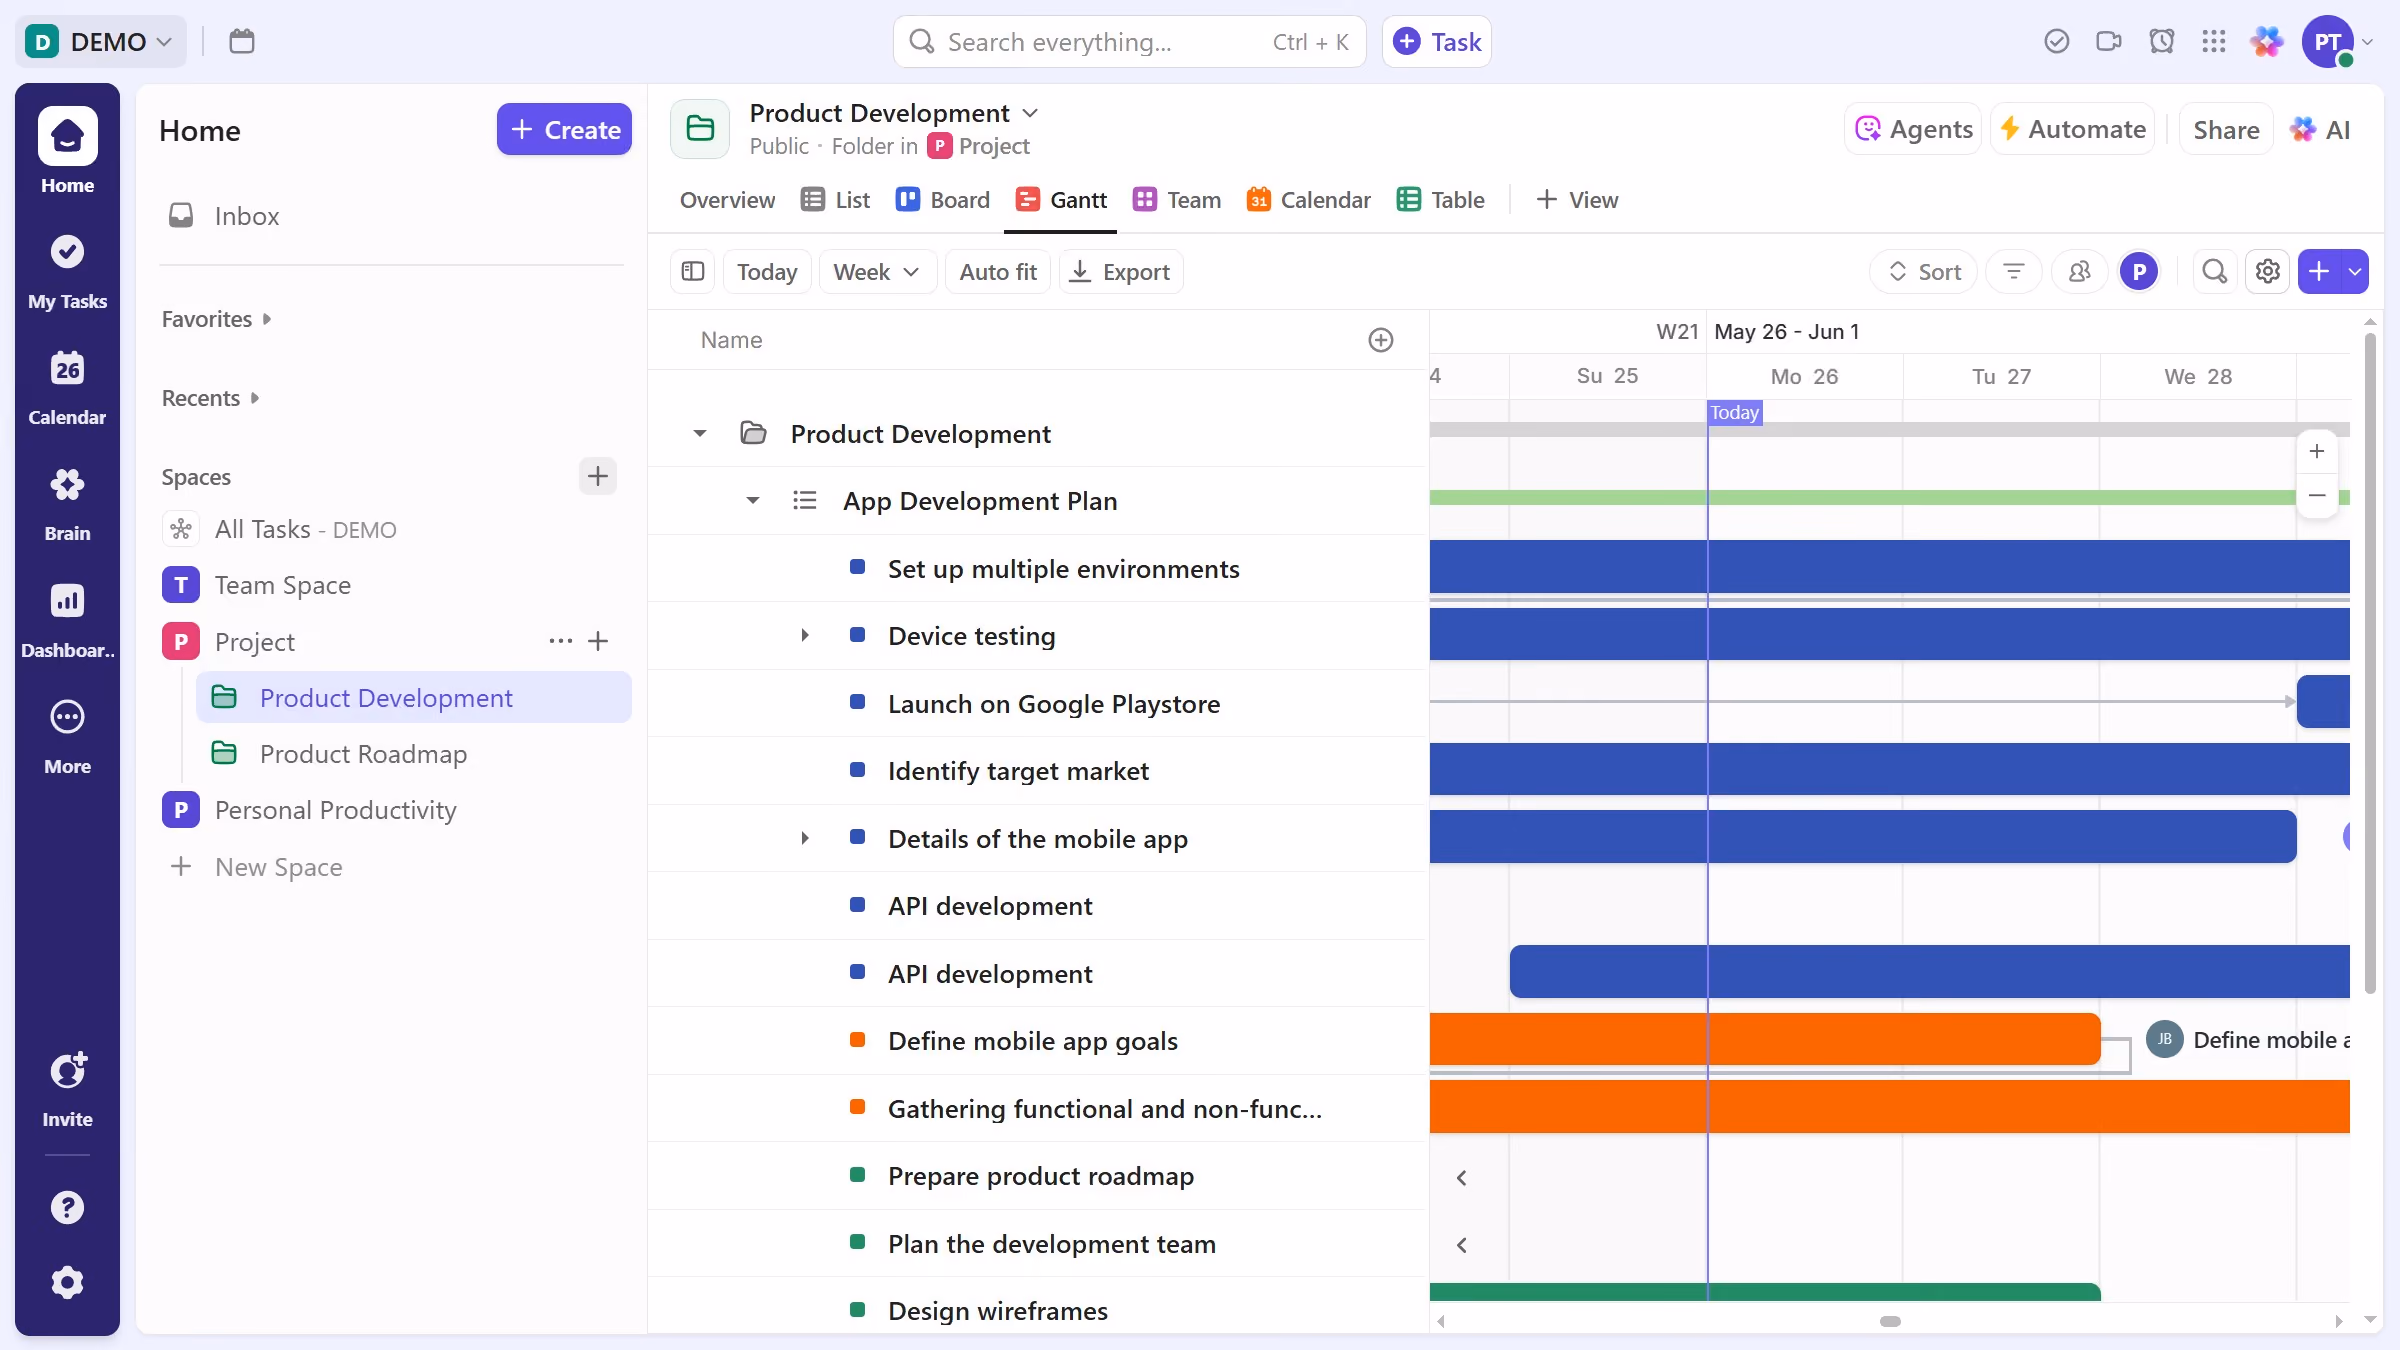Screen dimensions: 2400x1350
Task: Add column with plus circle near Name
Action: (1381, 340)
